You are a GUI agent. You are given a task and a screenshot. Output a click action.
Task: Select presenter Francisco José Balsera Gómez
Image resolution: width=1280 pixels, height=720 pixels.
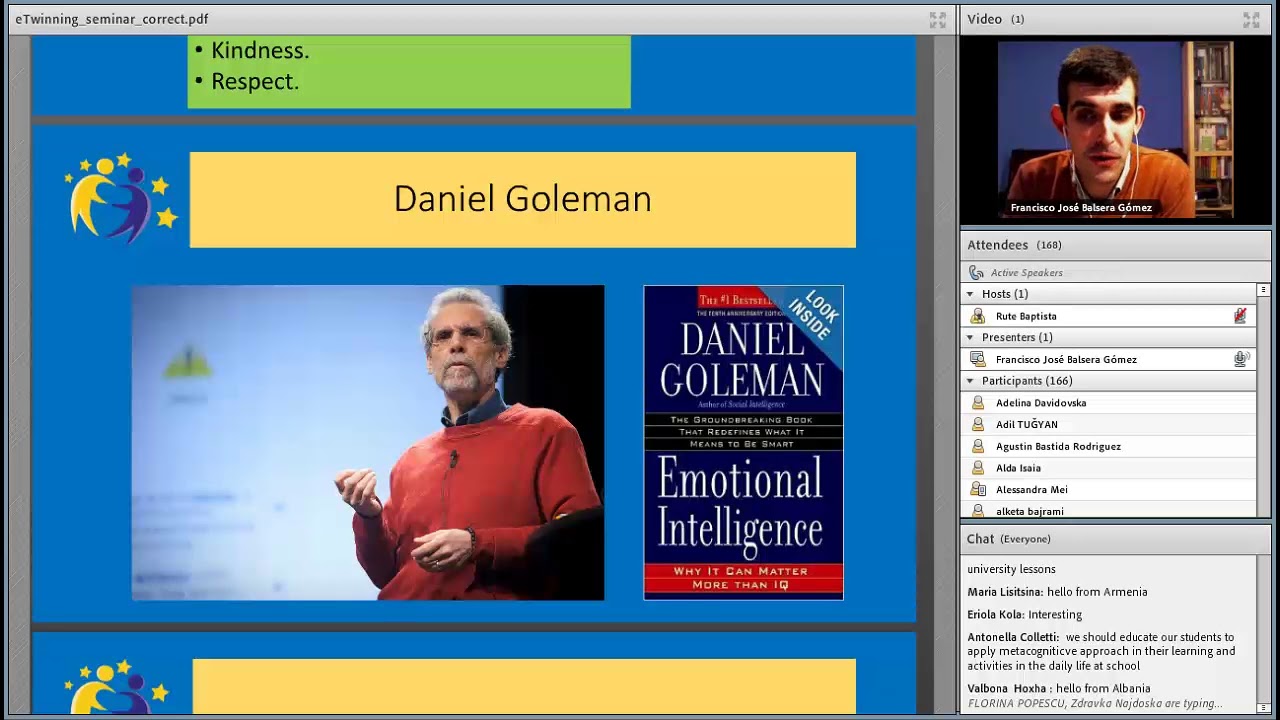1109,359
